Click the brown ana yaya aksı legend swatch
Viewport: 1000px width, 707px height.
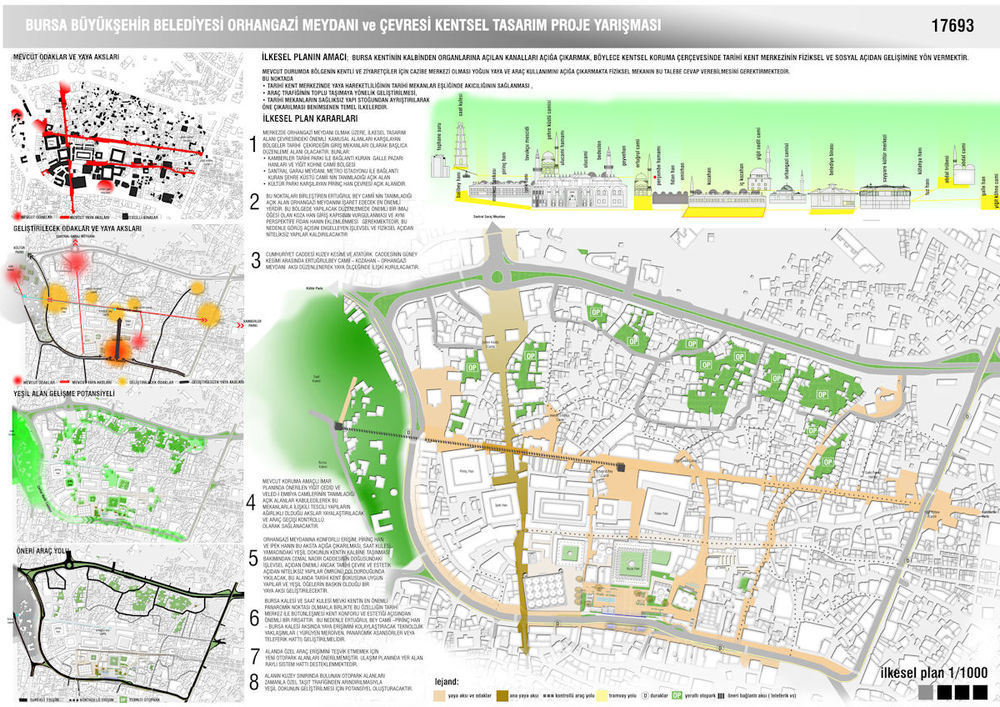pos(504,695)
